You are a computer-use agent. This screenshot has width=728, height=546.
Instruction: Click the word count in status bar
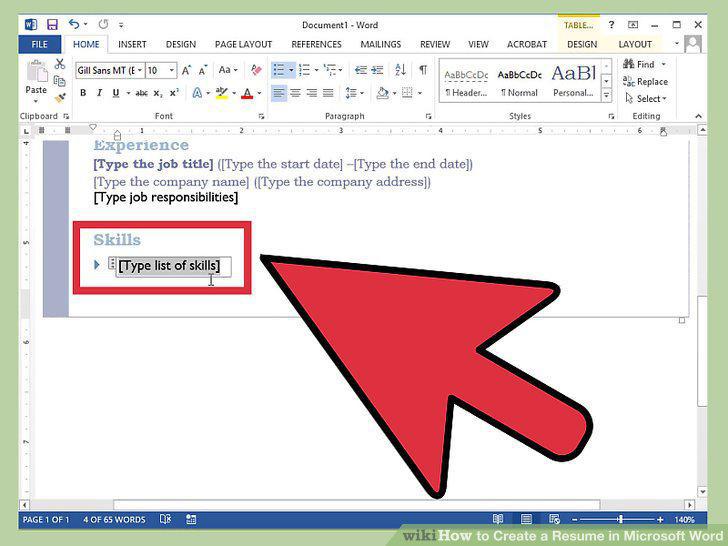[x=114, y=520]
